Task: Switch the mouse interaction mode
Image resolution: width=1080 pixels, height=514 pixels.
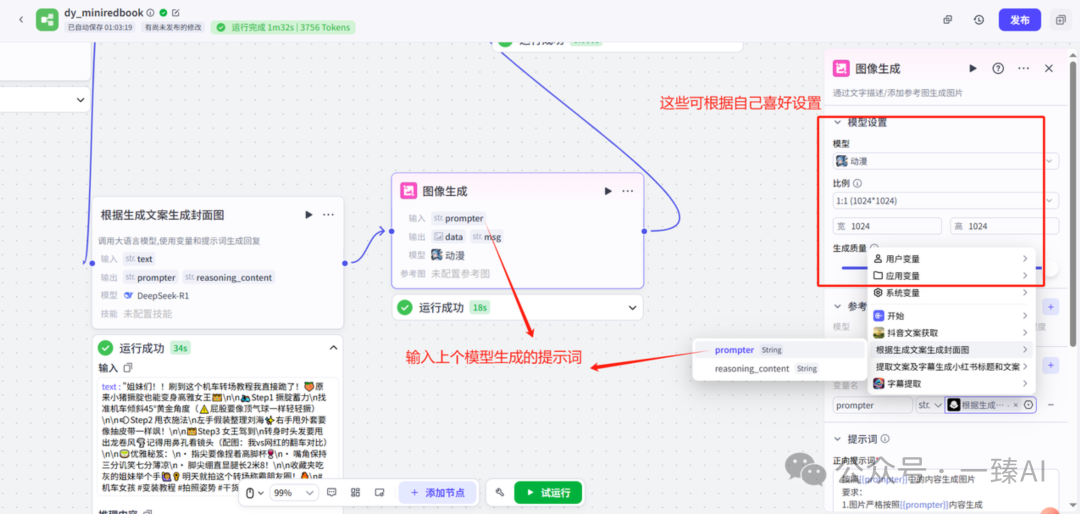Action: point(254,493)
